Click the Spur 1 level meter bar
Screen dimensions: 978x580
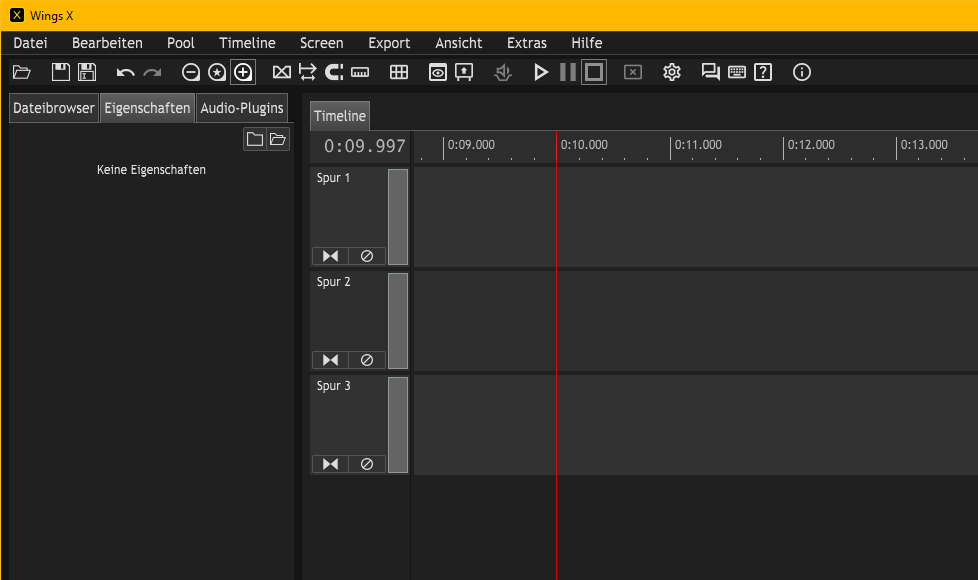click(x=398, y=217)
